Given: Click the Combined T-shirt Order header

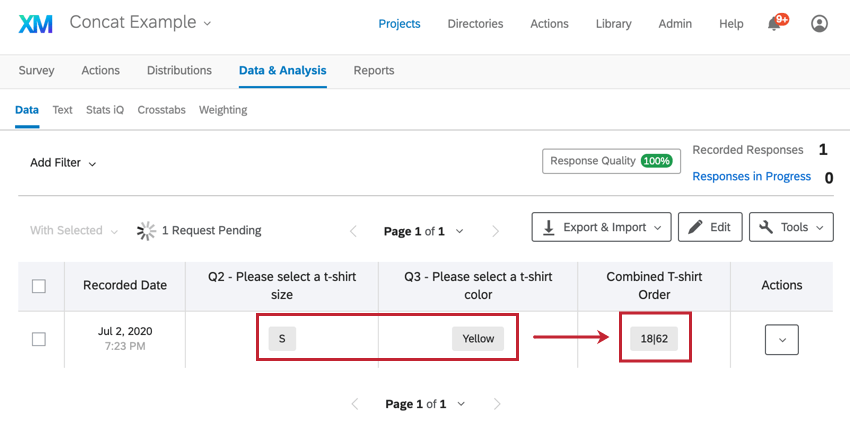Looking at the screenshot, I should 654,286.
